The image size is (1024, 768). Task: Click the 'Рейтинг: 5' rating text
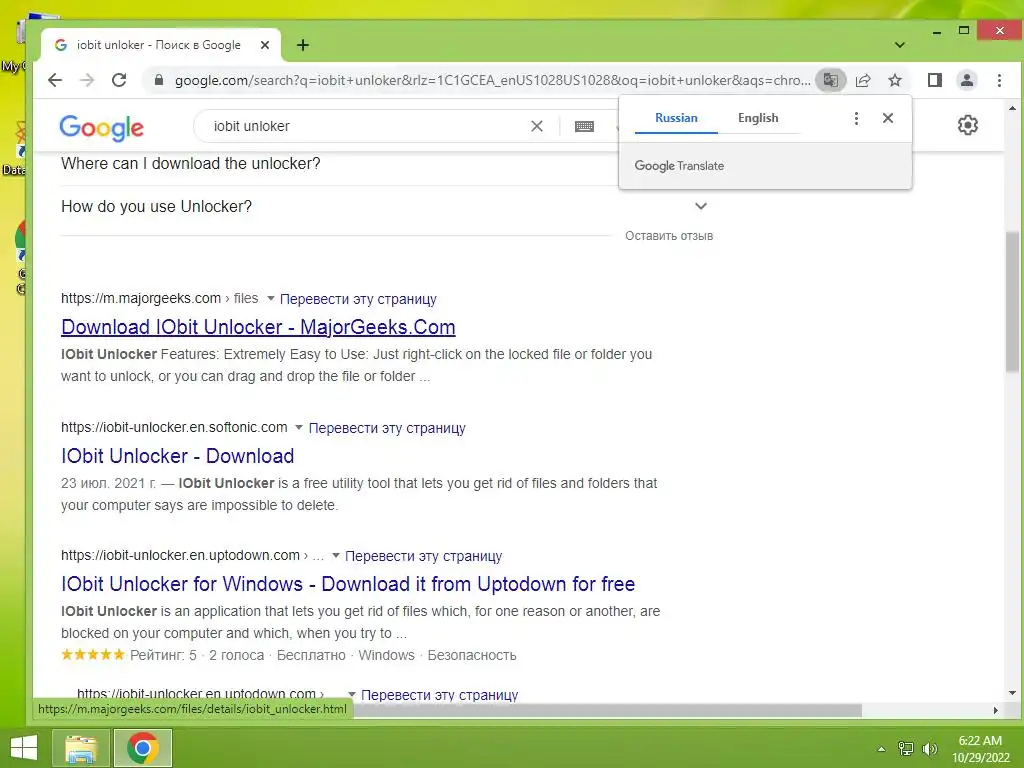pyautogui.click(x=163, y=655)
